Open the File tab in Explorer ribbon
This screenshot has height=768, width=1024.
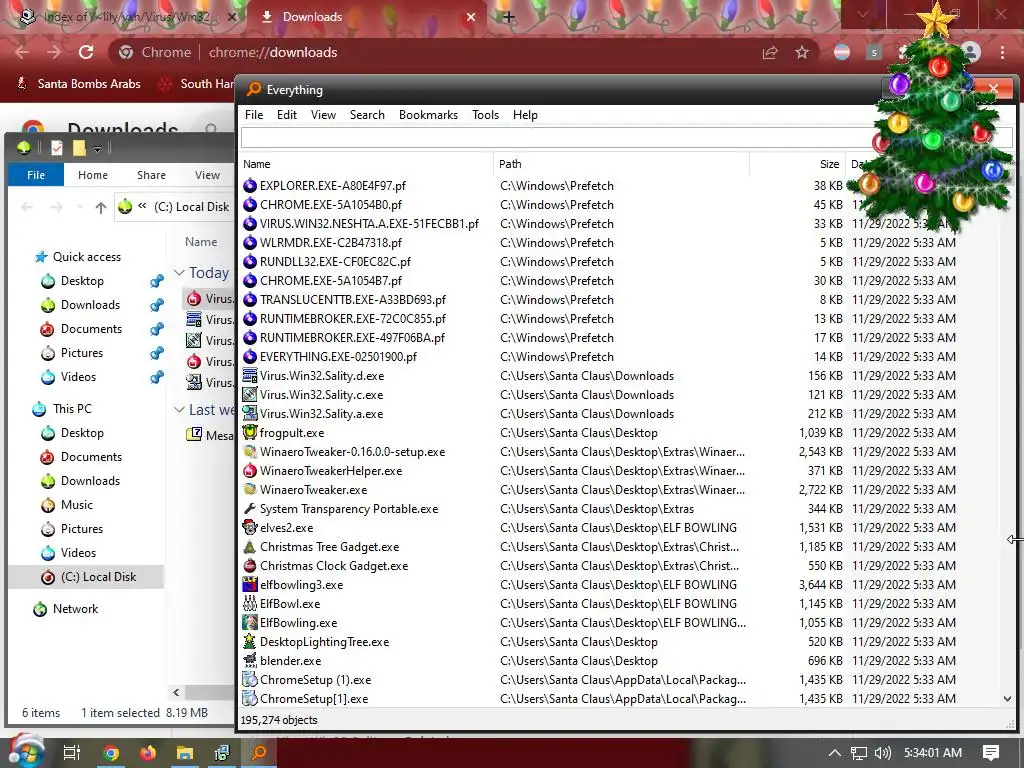tap(36, 175)
